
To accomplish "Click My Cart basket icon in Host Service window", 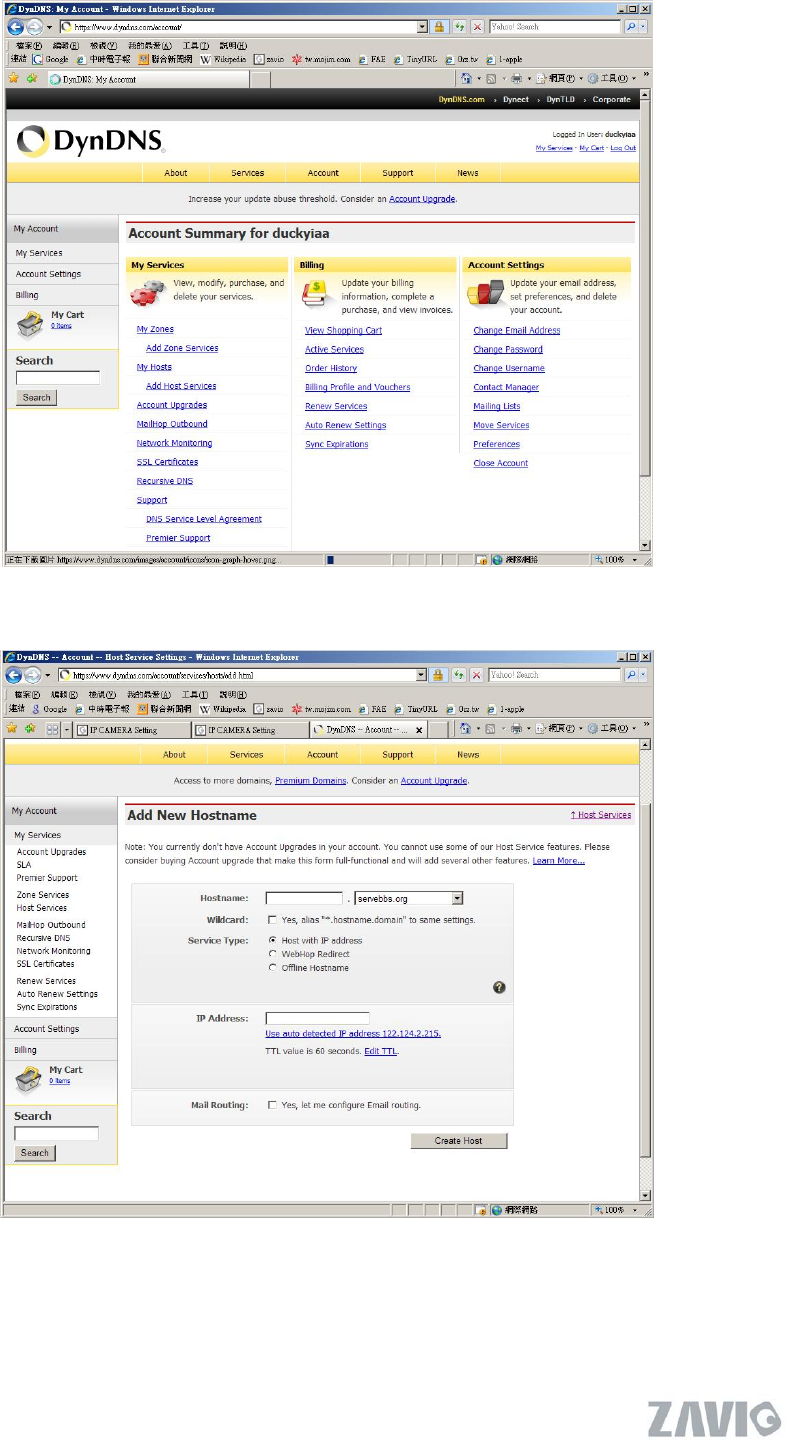I will pos(30,1079).
